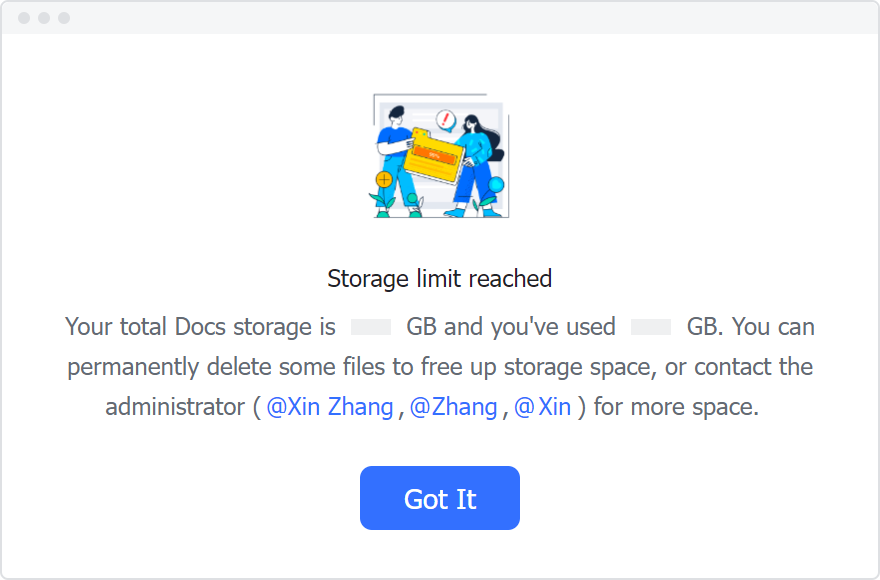Click the exclamation warning icon in the illustration
The height and width of the screenshot is (580, 880).
445,118
